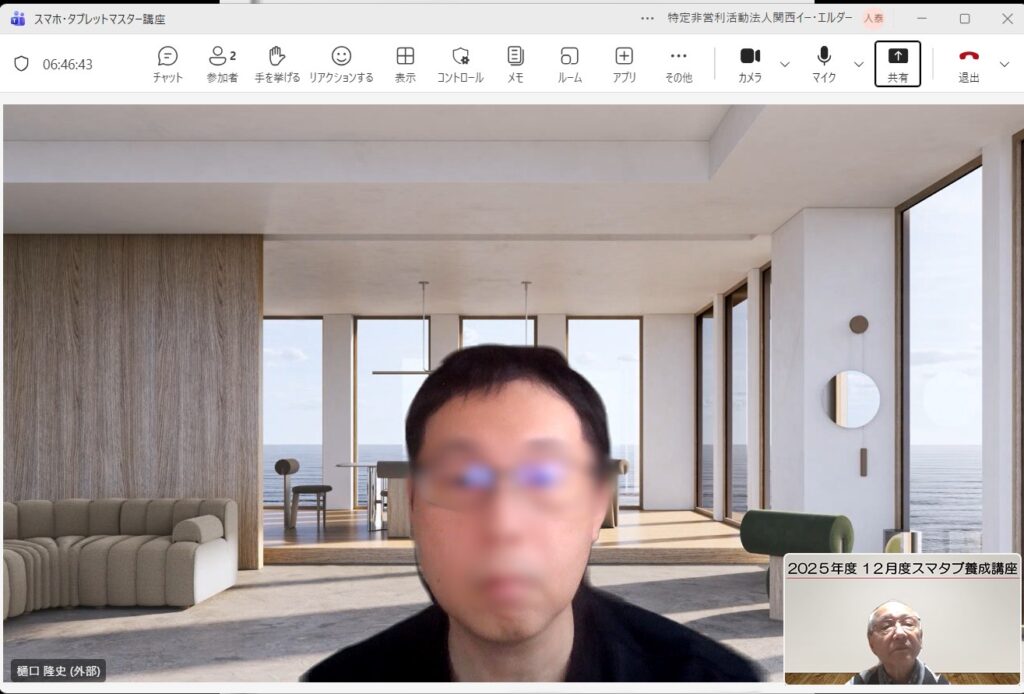Open the アプリ apps panel
This screenshot has width=1024, height=694.
[x=624, y=64]
